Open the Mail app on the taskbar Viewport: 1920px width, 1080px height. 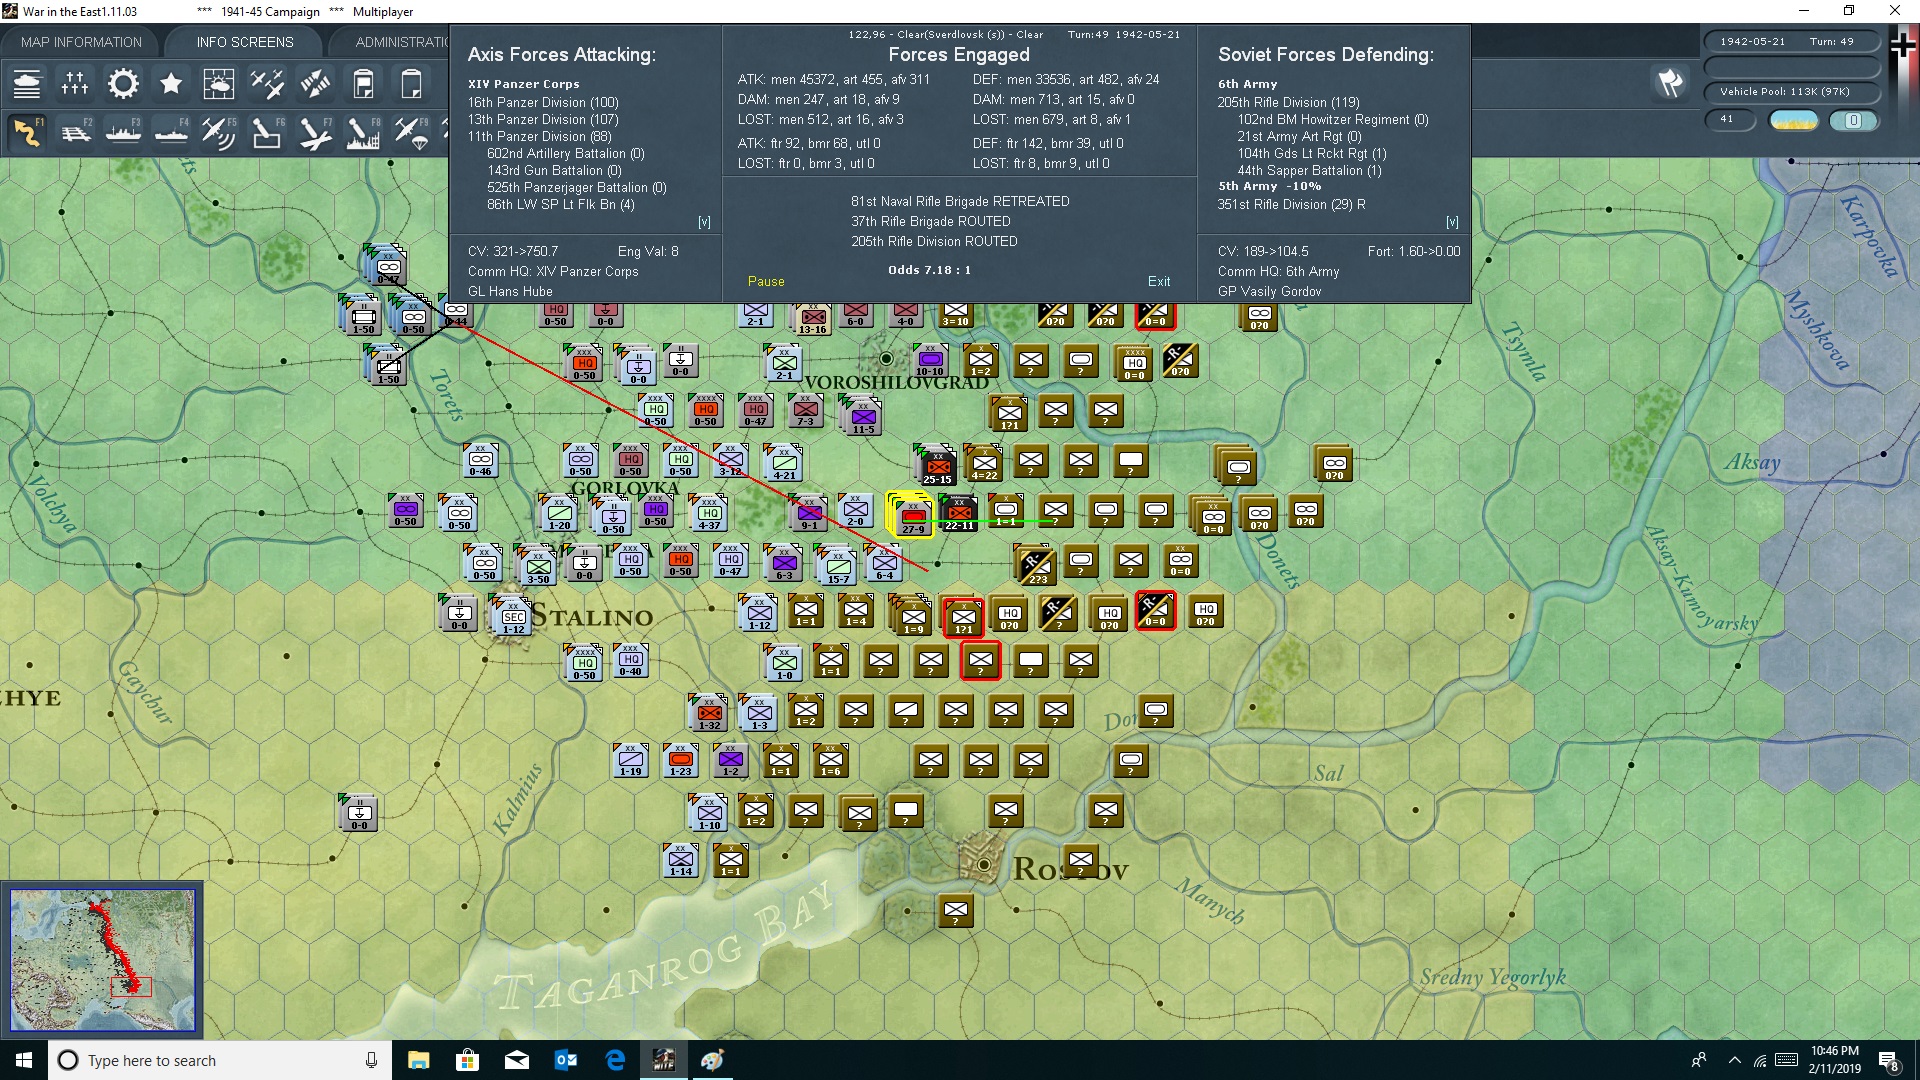tap(517, 1060)
